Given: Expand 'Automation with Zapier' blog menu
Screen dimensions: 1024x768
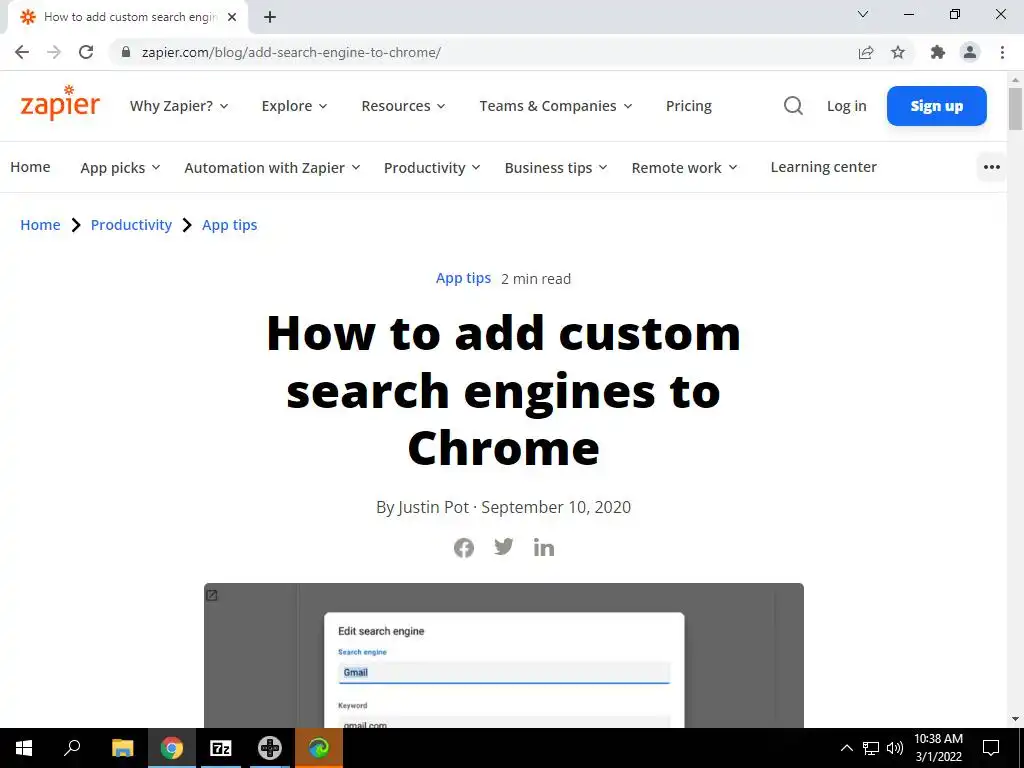Looking at the screenshot, I should click(272, 168).
